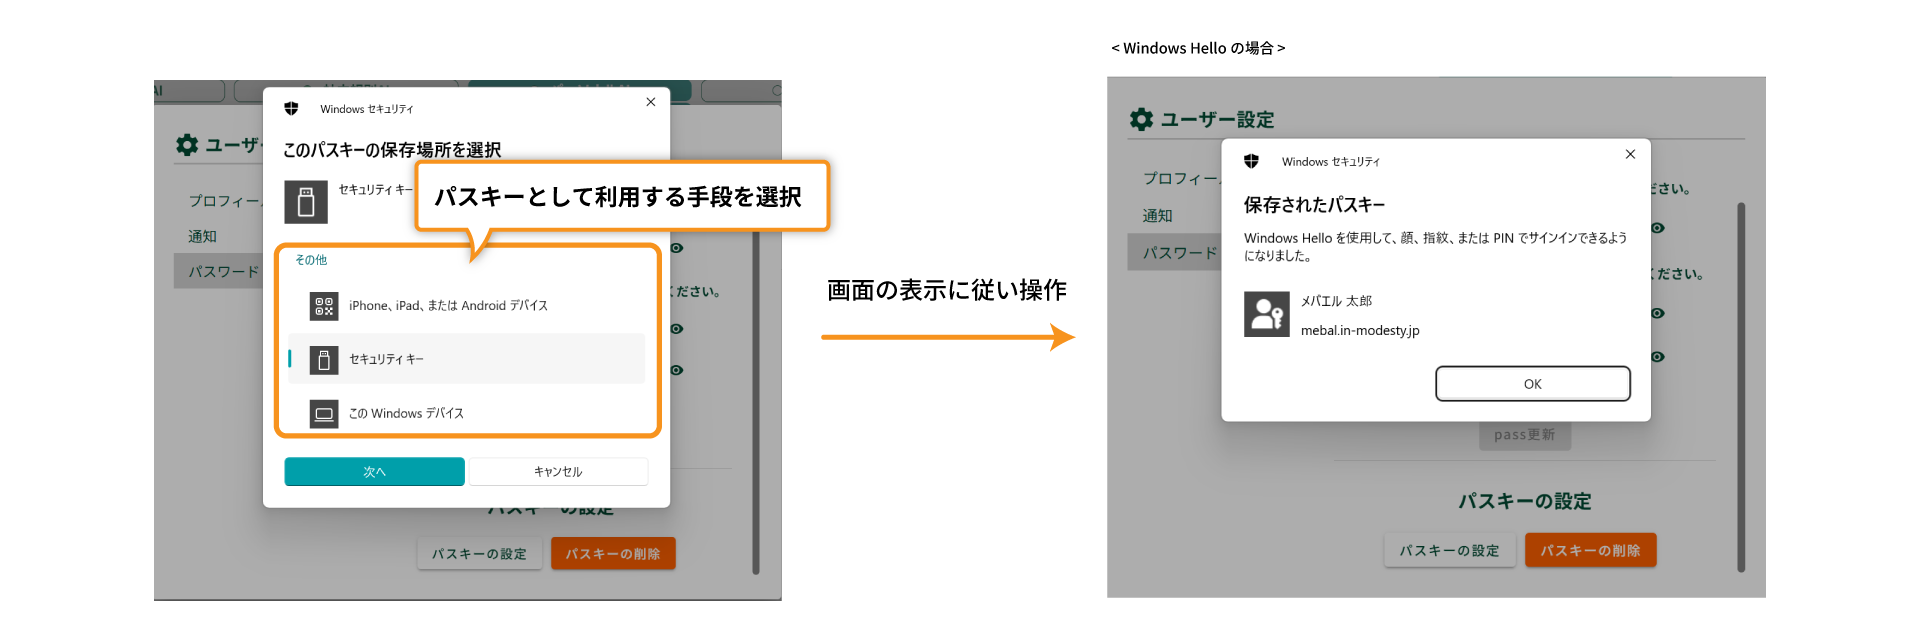Choose the セキュリティ キー option row
The image size is (1920, 643).
click(466, 360)
